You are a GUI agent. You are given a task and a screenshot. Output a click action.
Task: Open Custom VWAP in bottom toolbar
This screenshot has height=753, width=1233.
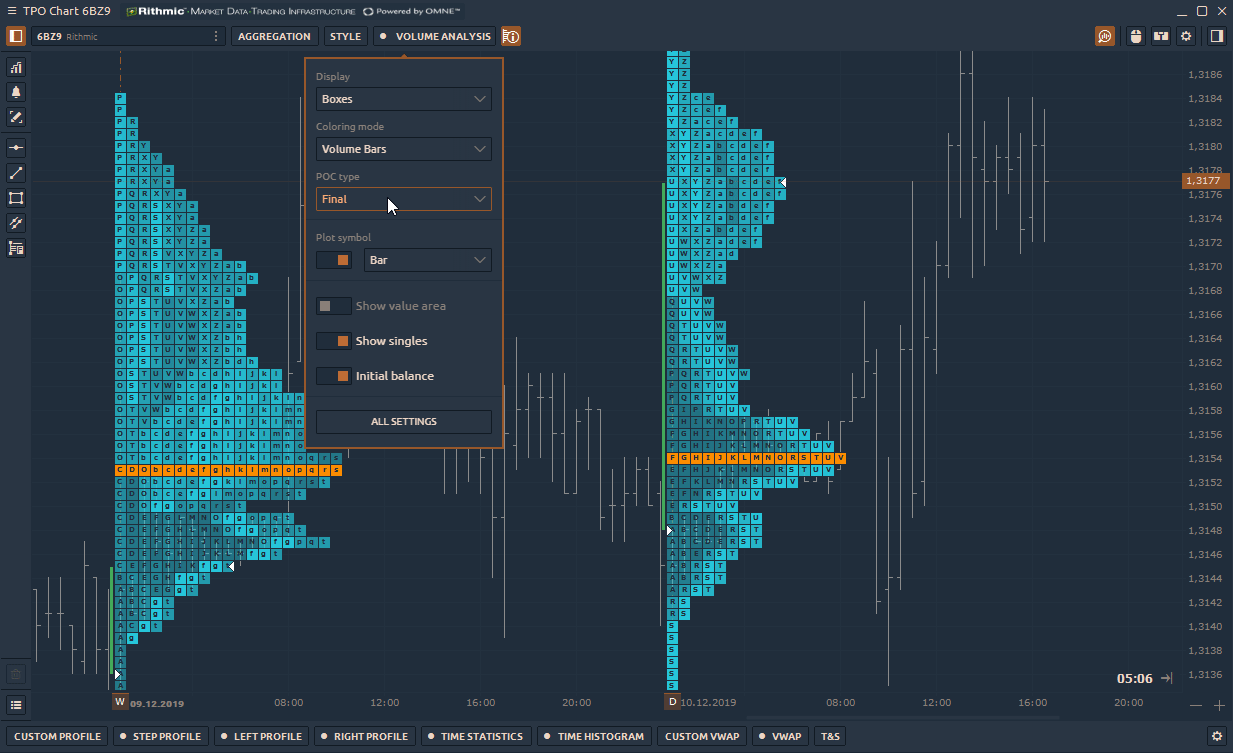click(701, 736)
